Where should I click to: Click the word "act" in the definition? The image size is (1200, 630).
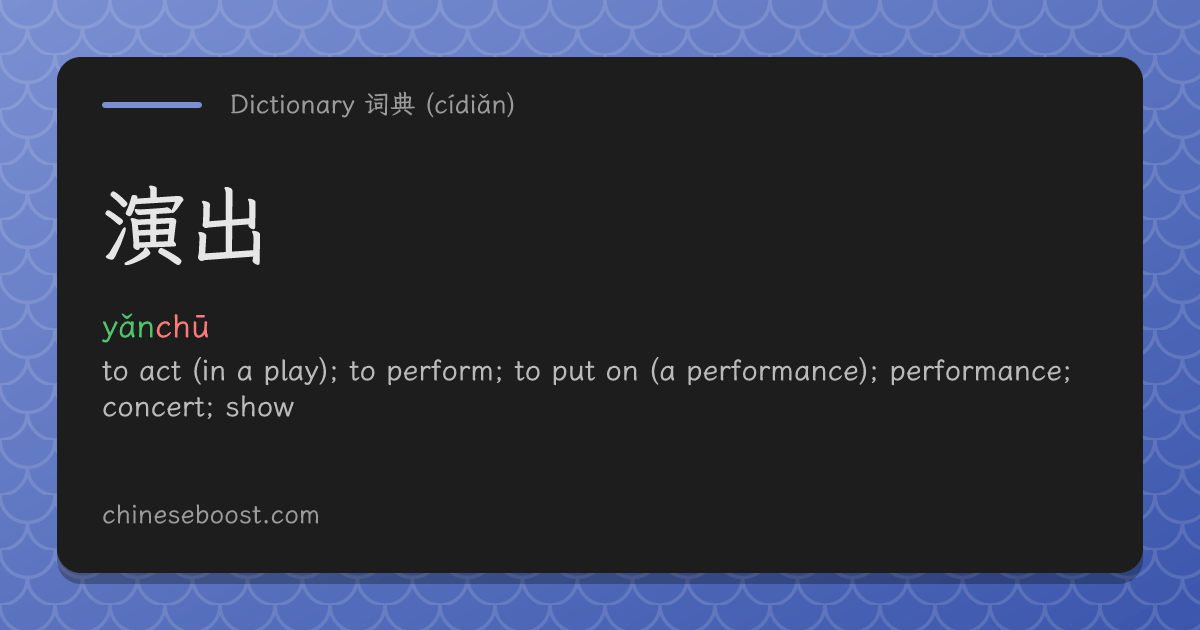coord(160,371)
